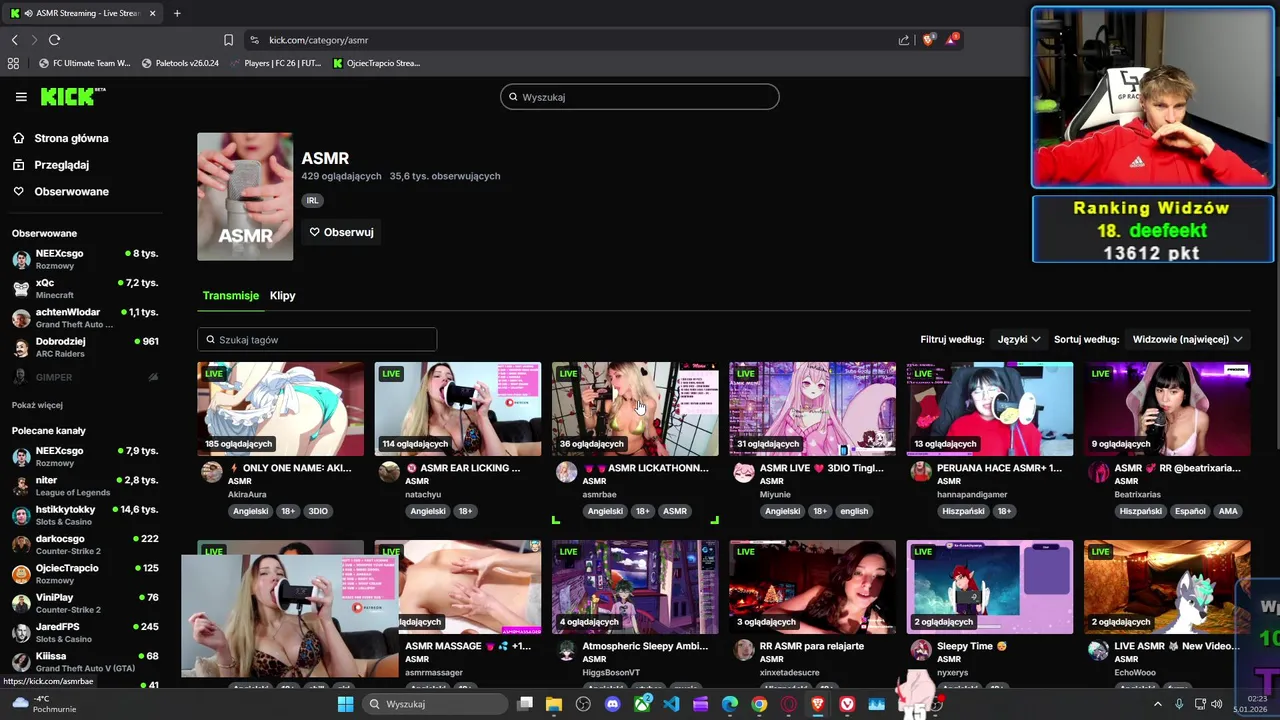Image resolution: width=1280 pixels, height=720 pixels.
Task: Open OjciecTrapcio Stream bookmark
Action: [376, 63]
